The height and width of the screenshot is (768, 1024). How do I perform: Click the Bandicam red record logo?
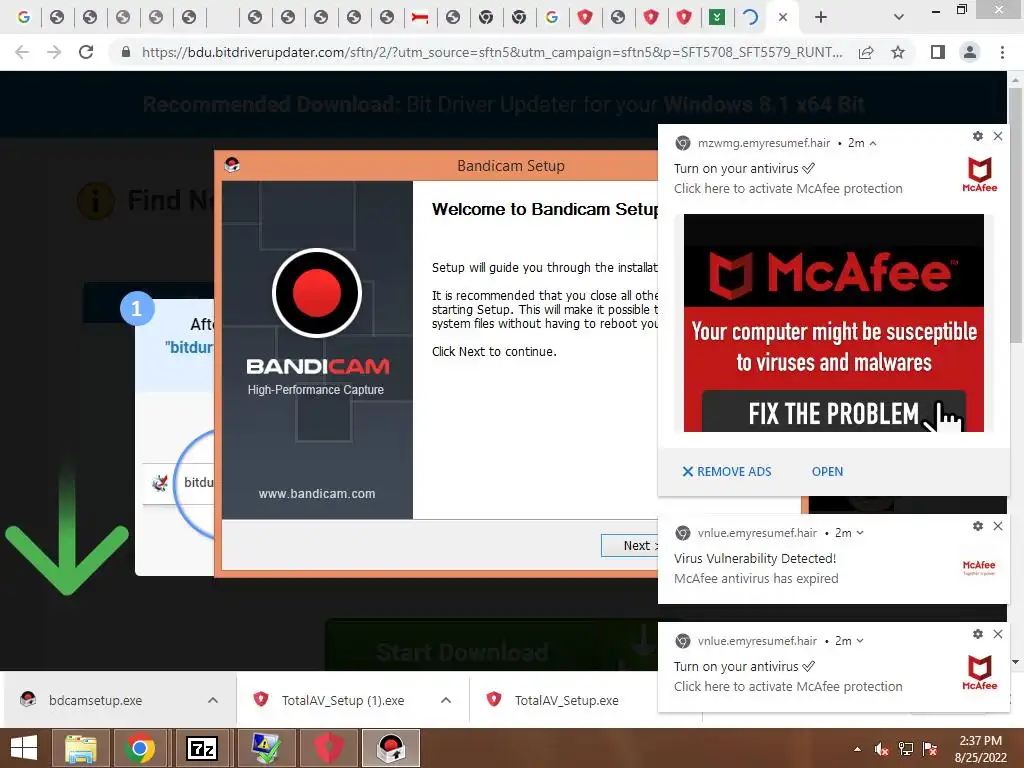point(317,293)
